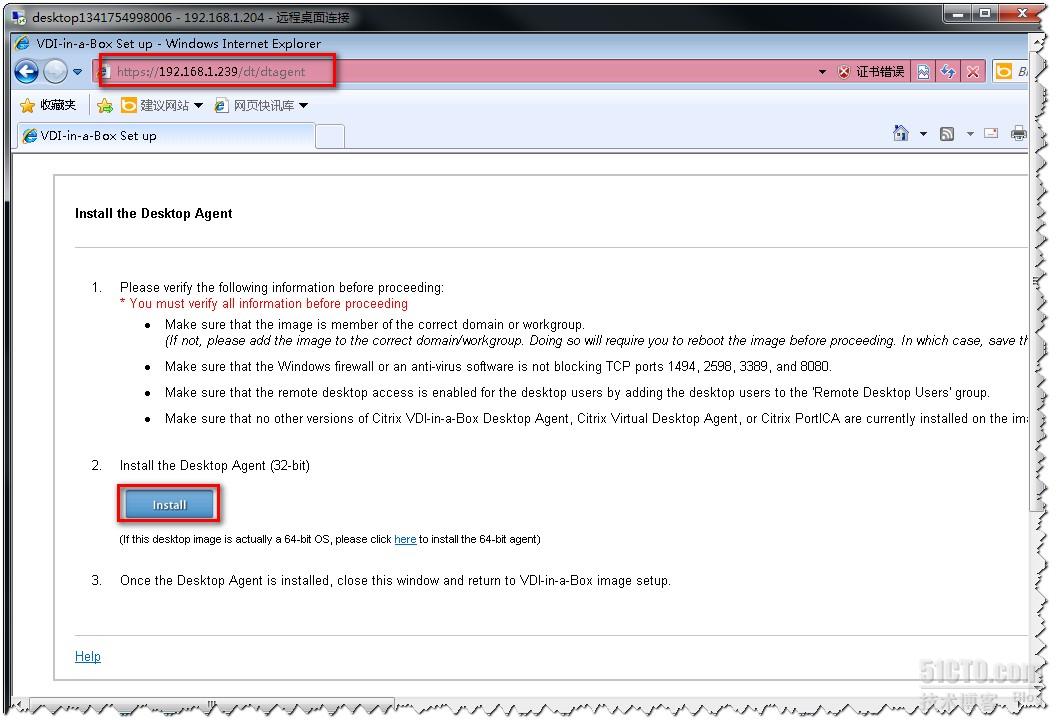Expand the feeds dropdown arrow
The width and height of the screenshot is (1057, 725).
(971, 134)
